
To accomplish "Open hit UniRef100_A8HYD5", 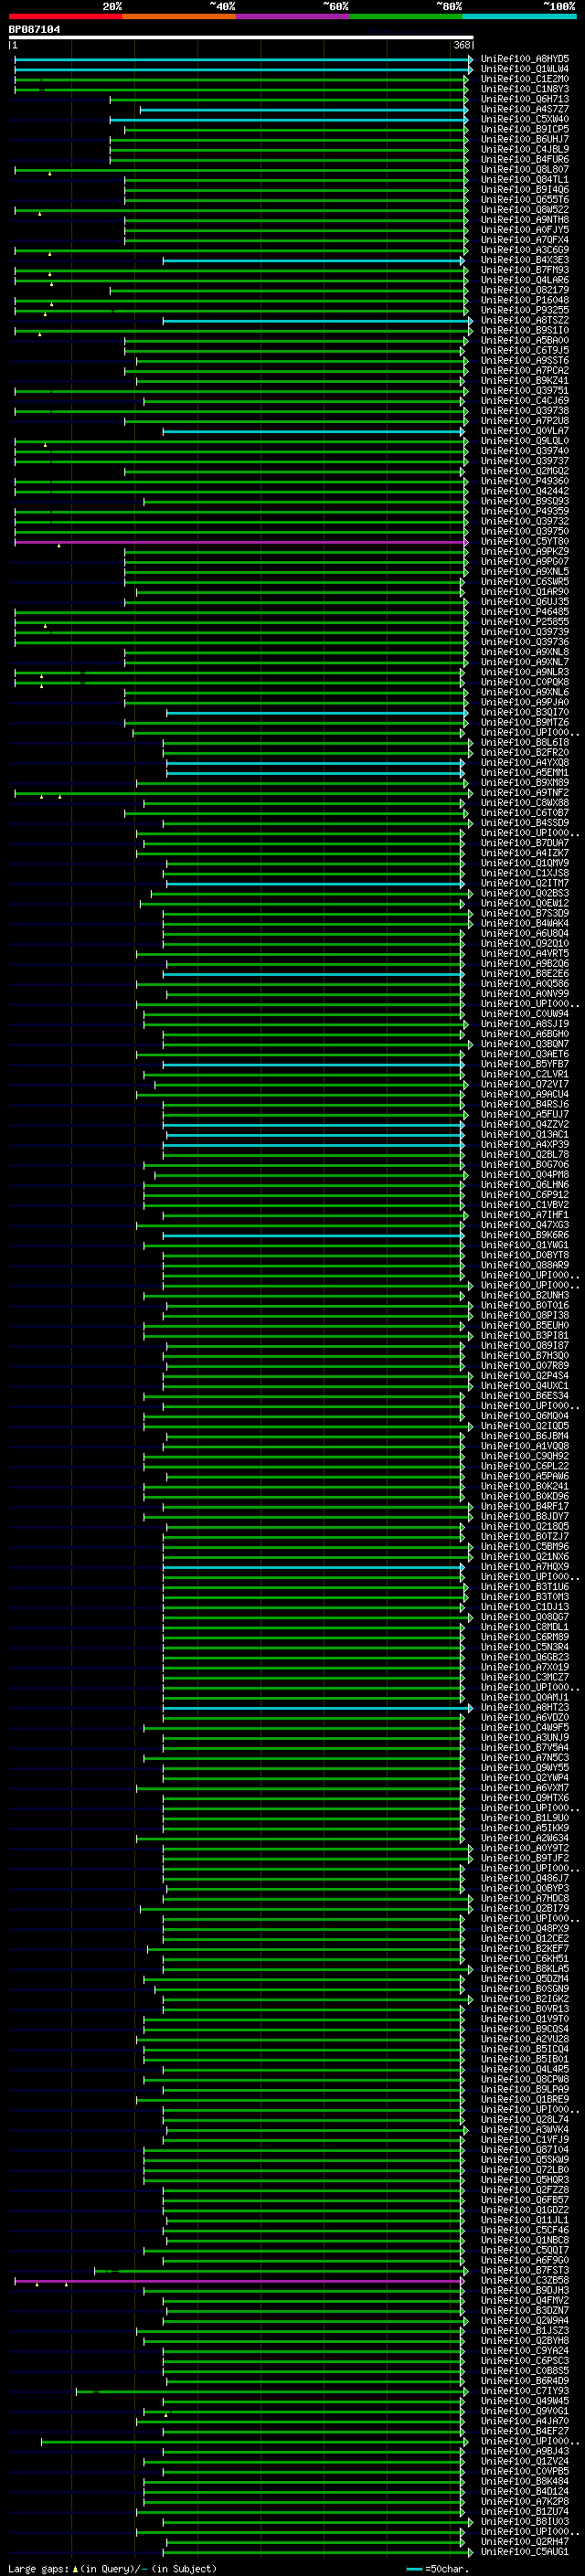I will 525,59.
